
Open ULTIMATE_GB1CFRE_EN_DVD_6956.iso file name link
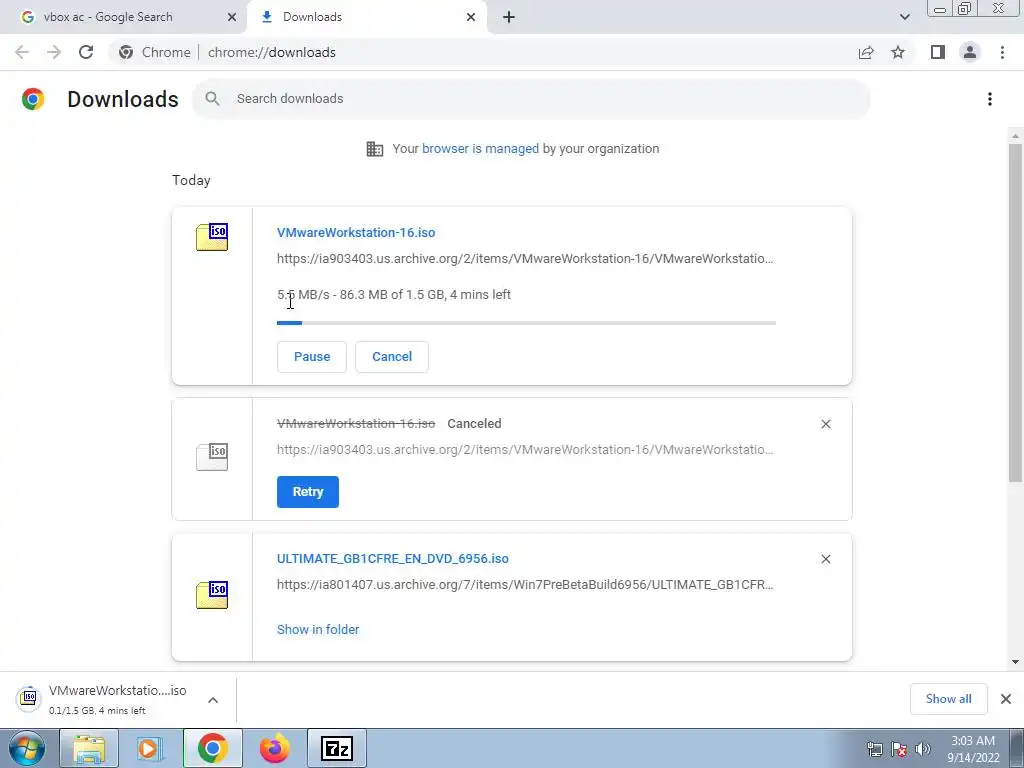point(392,559)
